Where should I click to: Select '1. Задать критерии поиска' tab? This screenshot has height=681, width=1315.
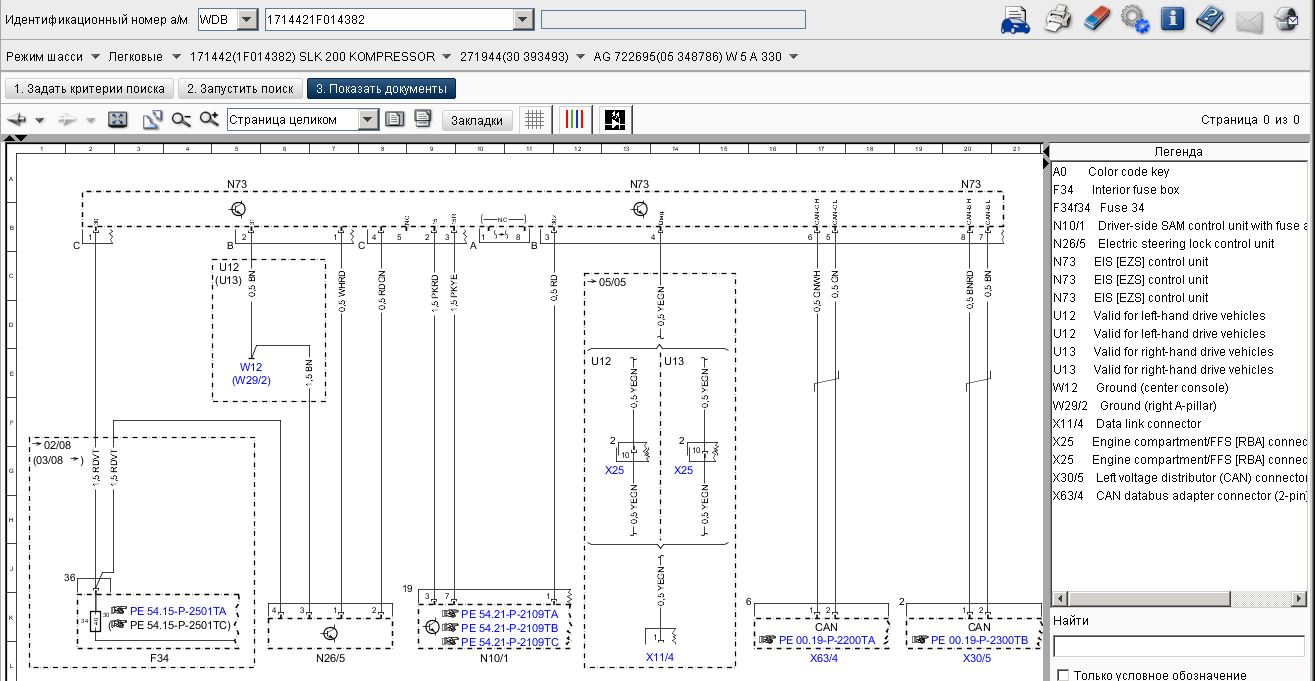90,89
